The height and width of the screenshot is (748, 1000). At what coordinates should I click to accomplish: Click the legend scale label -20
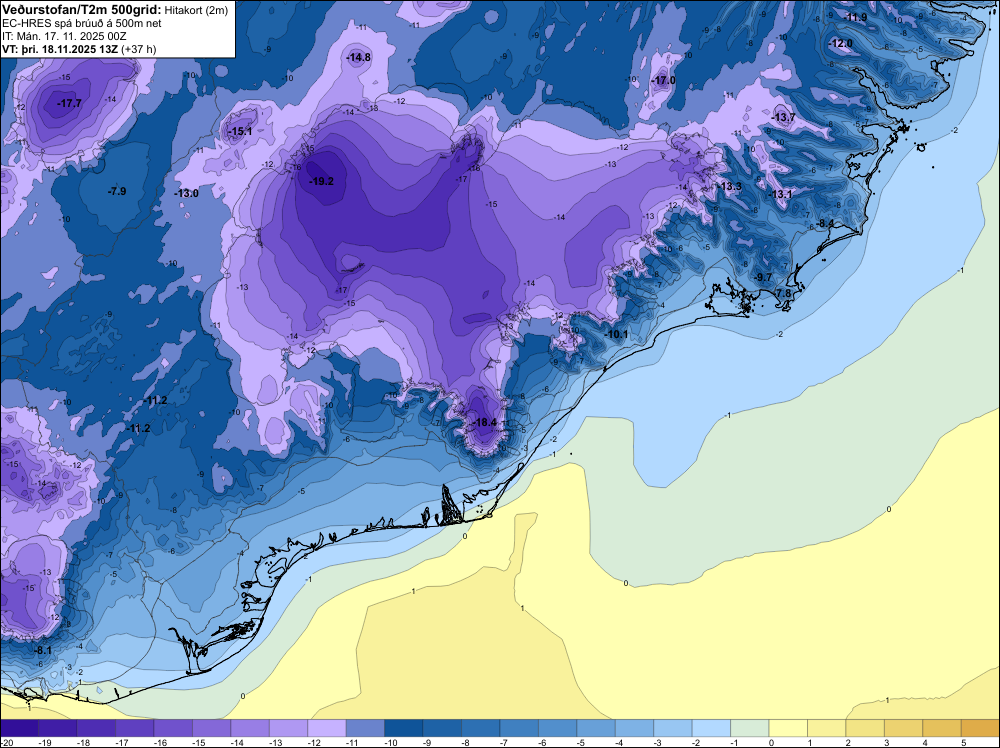[6, 742]
